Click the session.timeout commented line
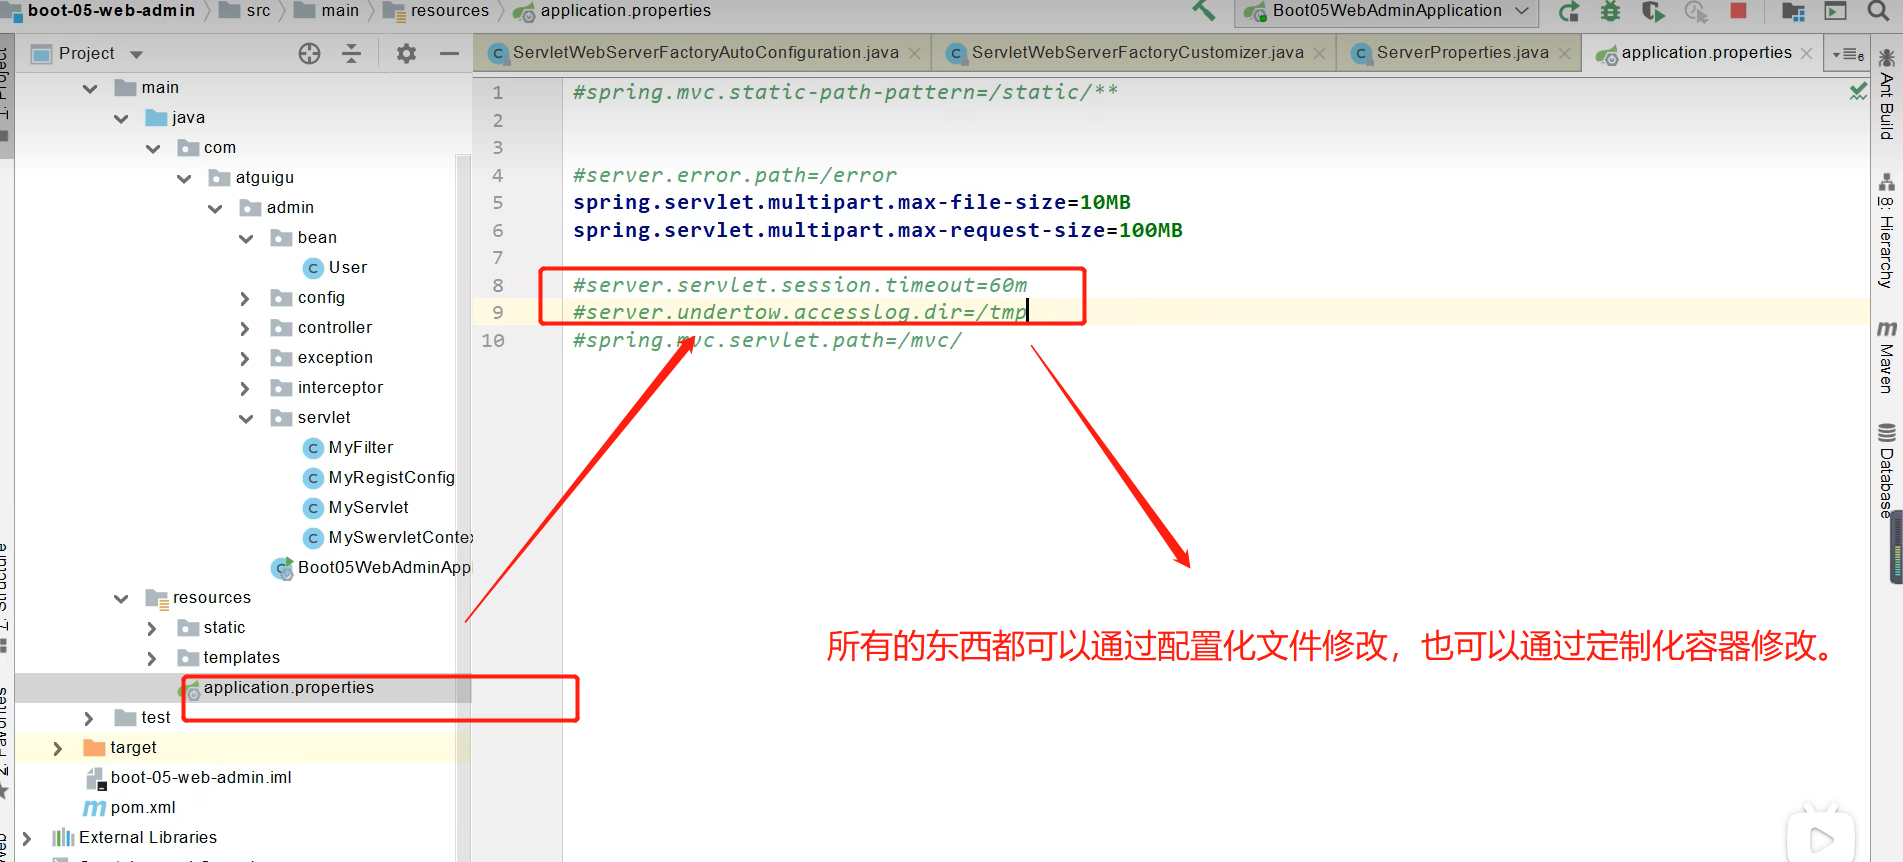Image resolution: width=1903 pixels, height=862 pixels. (800, 286)
